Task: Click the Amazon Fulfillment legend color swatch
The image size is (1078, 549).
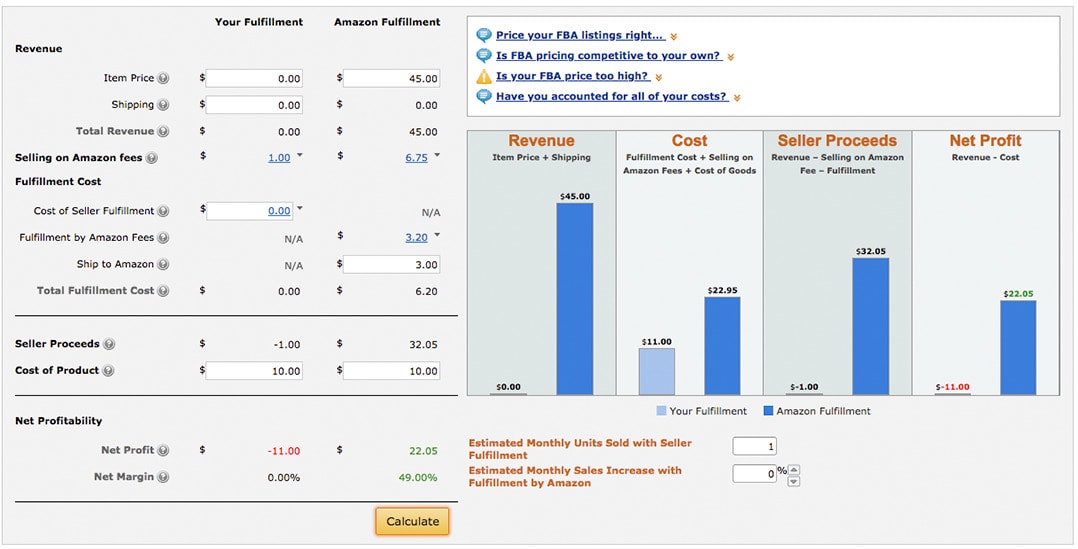Action: click(x=768, y=411)
